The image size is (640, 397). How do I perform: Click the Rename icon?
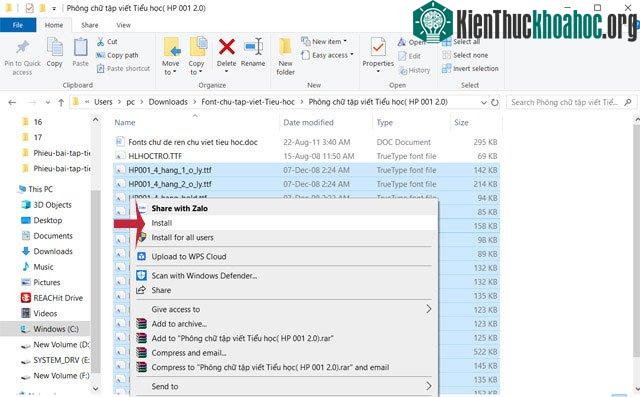pos(253,47)
